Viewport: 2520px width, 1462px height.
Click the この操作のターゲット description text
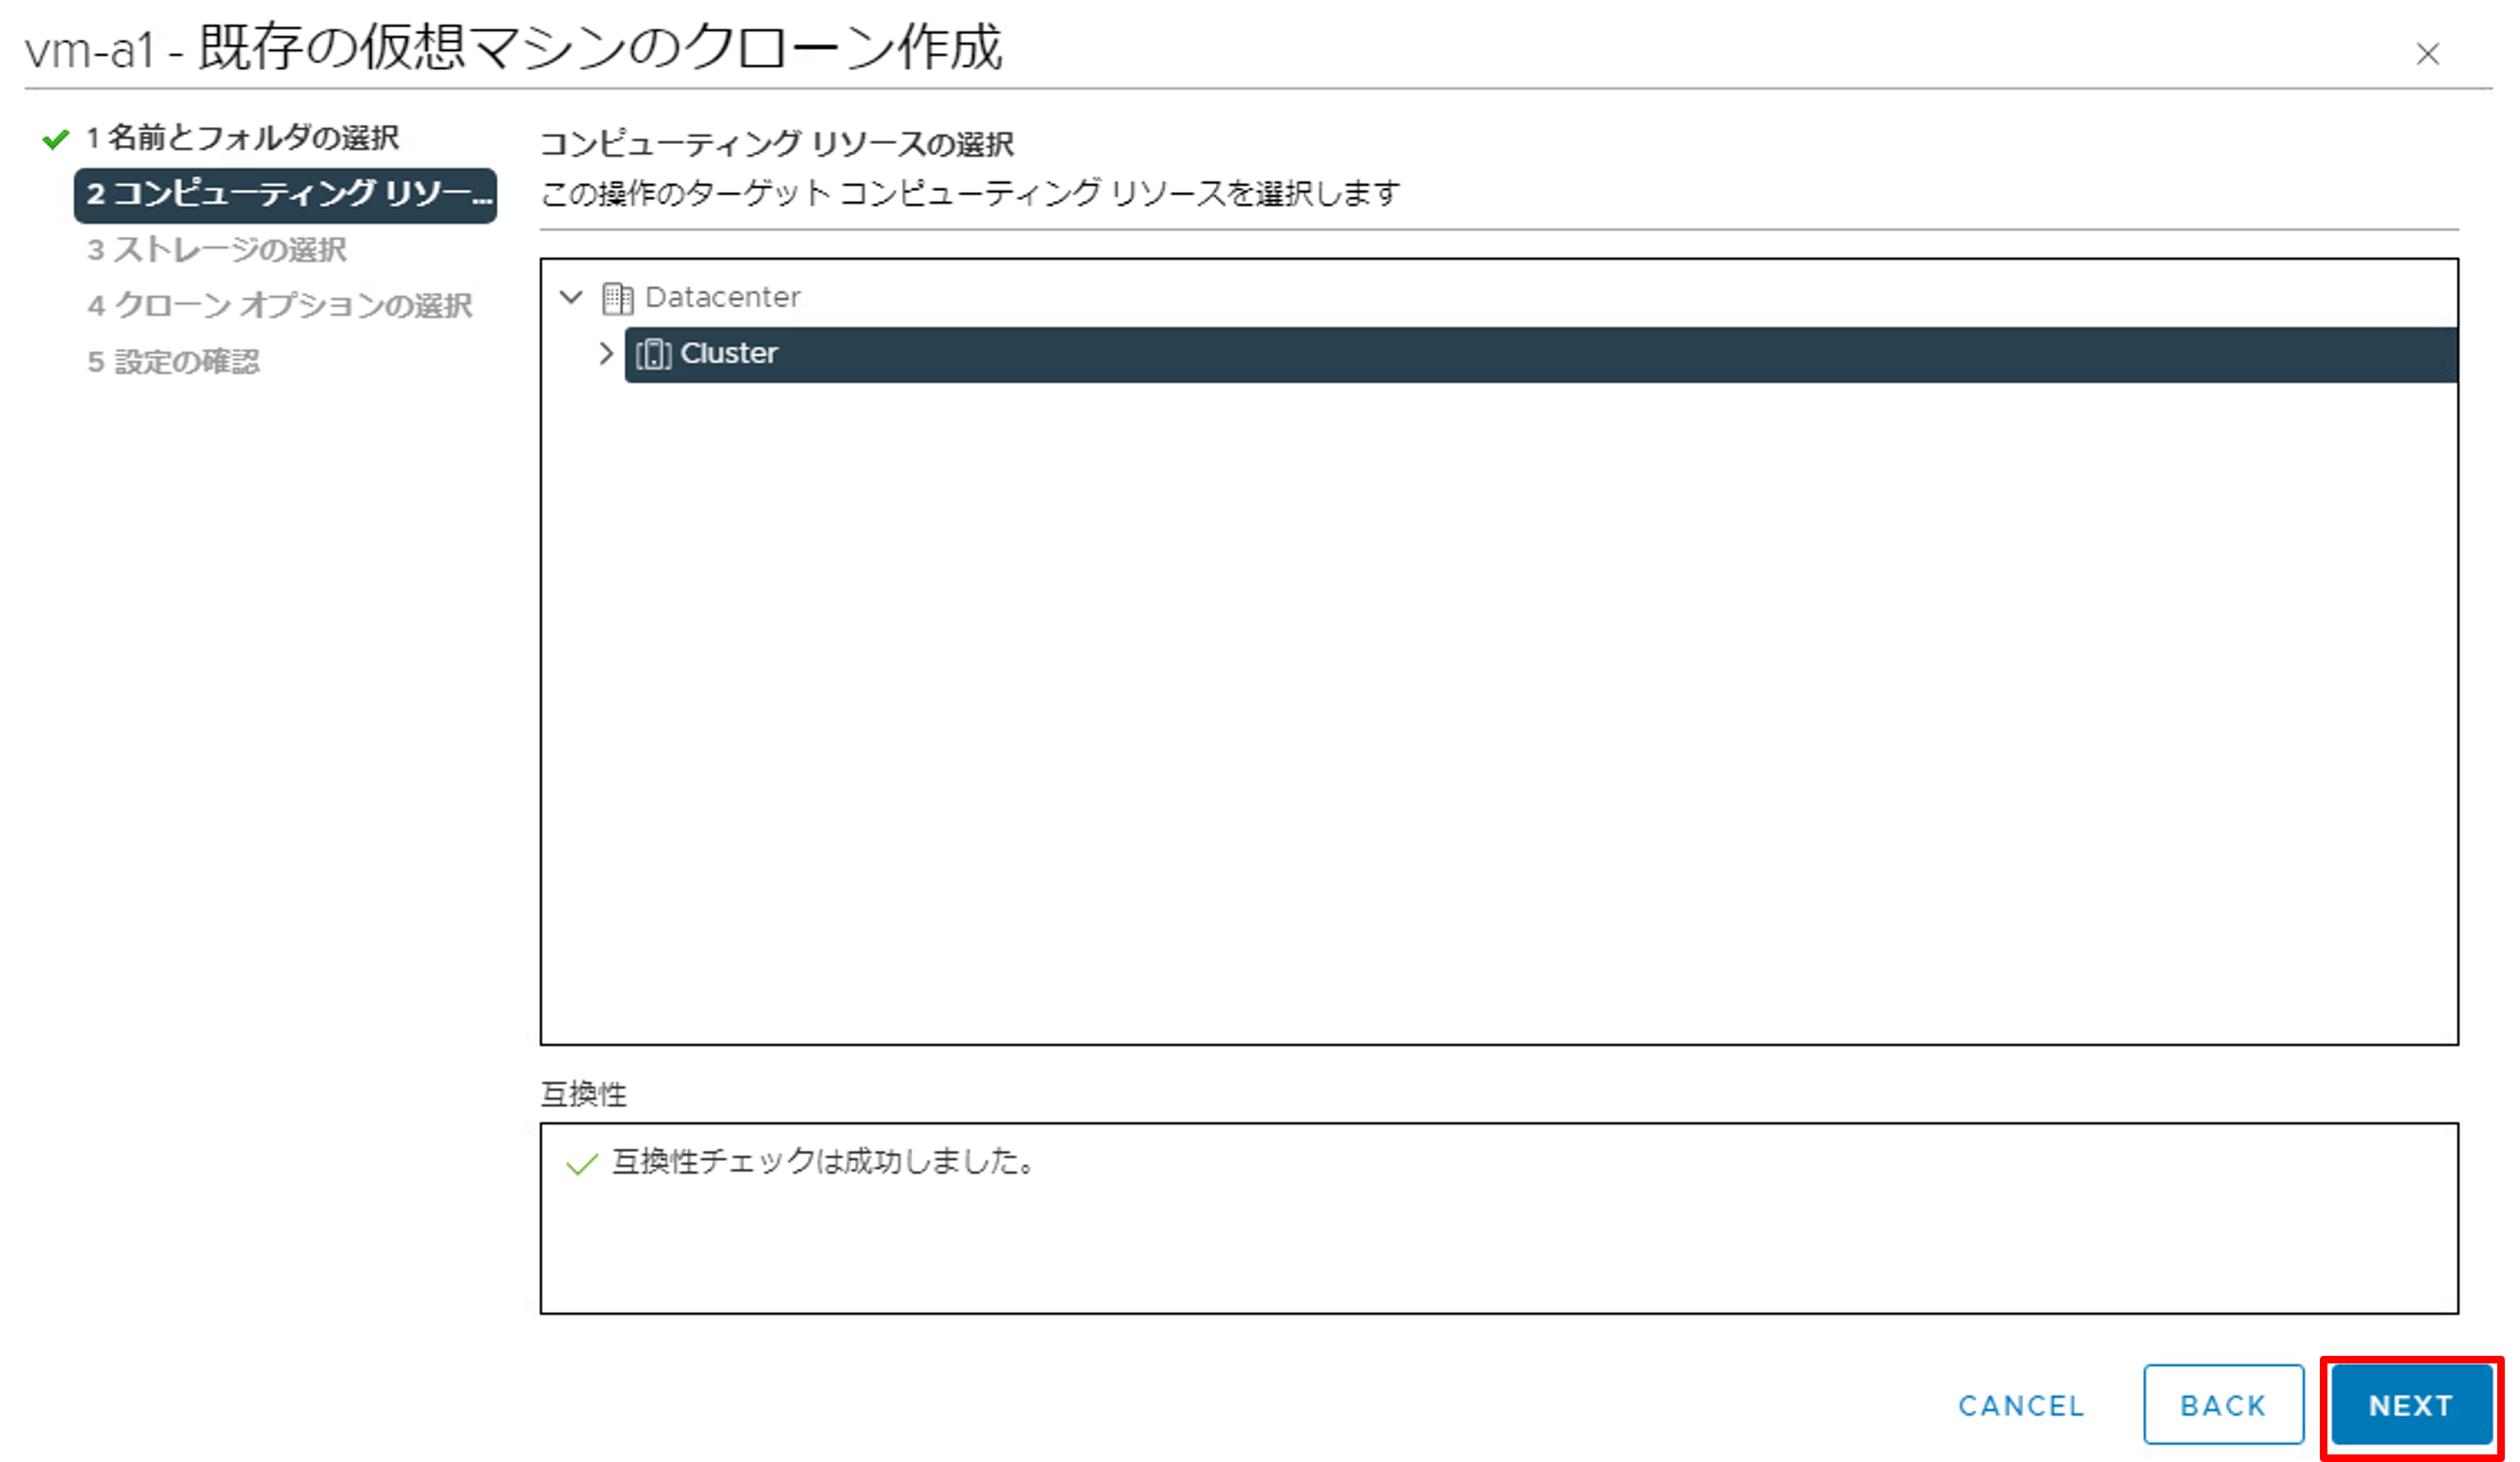(970, 193)
